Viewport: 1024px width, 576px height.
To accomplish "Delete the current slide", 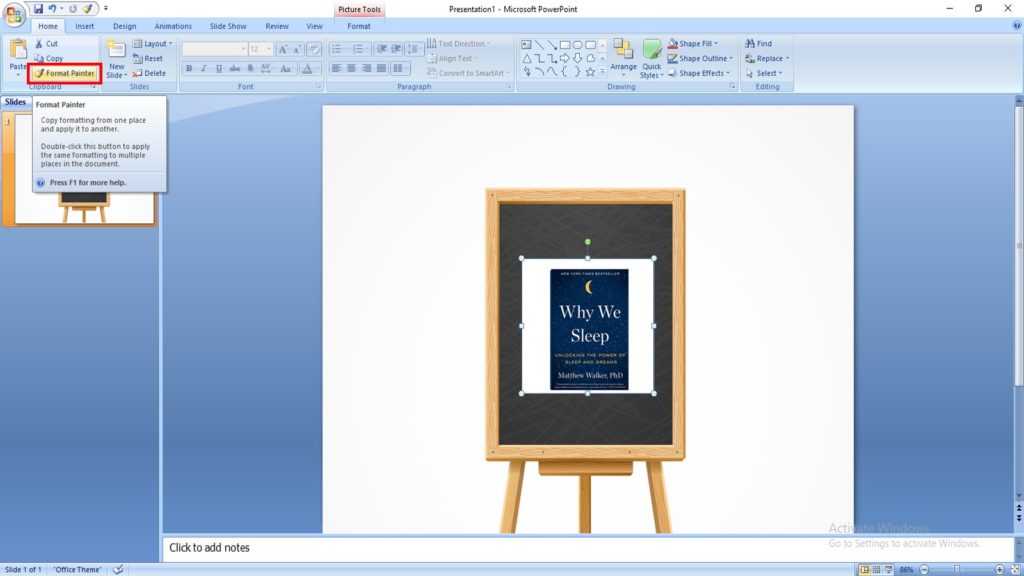I will coord(149,73).
